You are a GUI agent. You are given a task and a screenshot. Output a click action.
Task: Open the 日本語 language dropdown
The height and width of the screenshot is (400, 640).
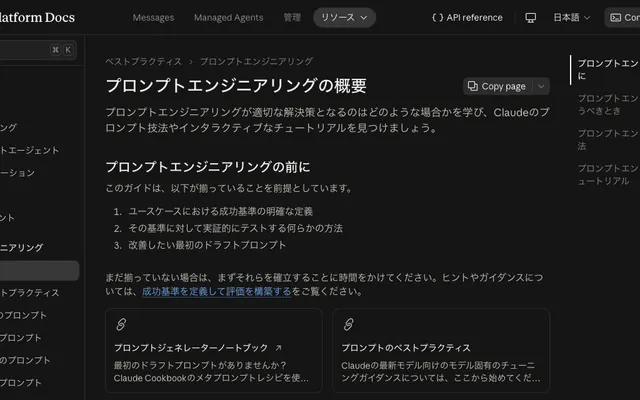571,18
